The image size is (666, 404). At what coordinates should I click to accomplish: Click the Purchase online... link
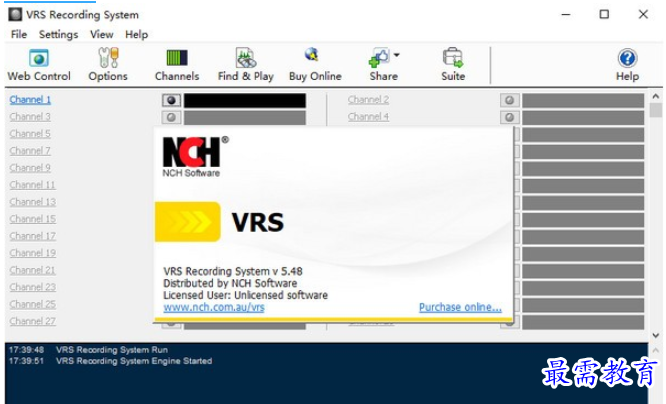pos(460,307)
